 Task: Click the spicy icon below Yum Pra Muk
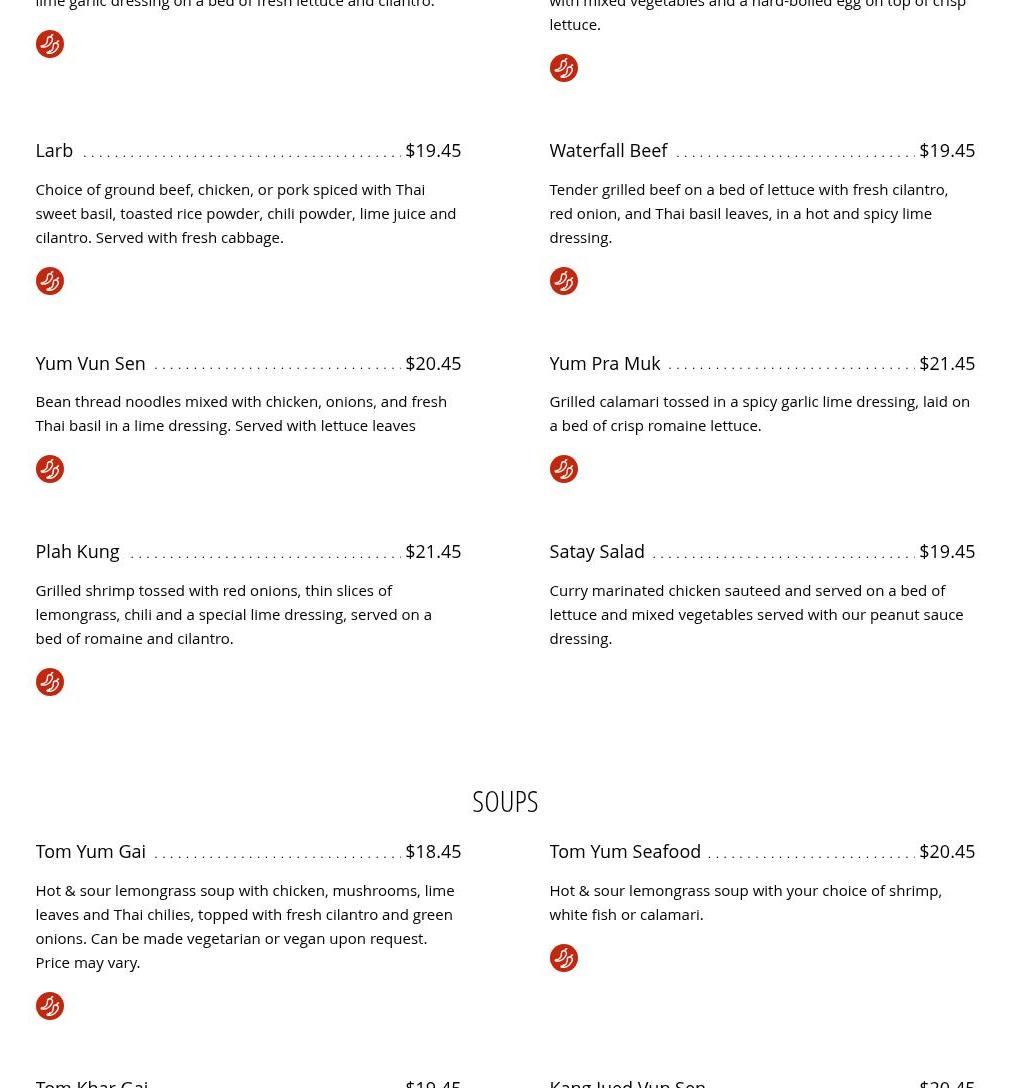tap(564, 469)
